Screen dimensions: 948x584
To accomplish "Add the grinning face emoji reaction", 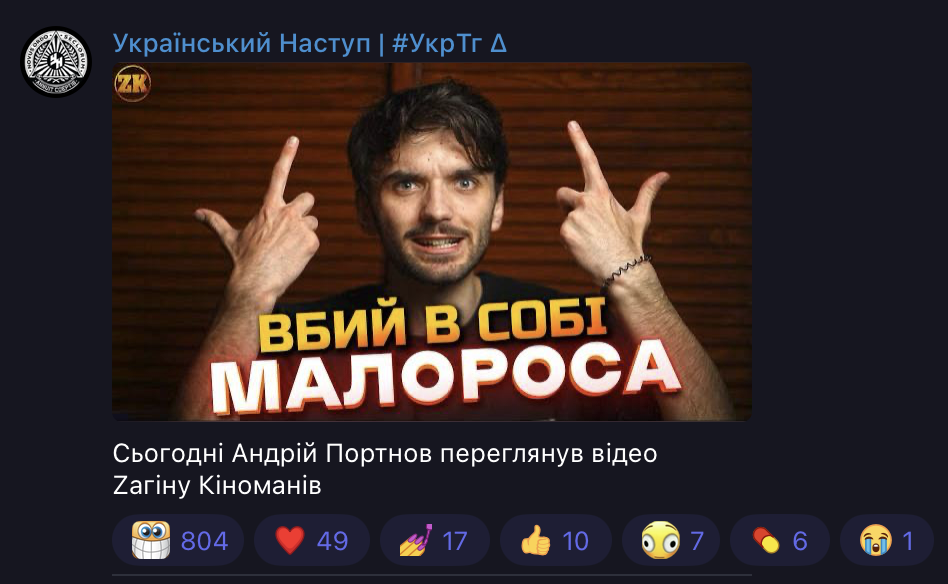I will coord(151,540).
